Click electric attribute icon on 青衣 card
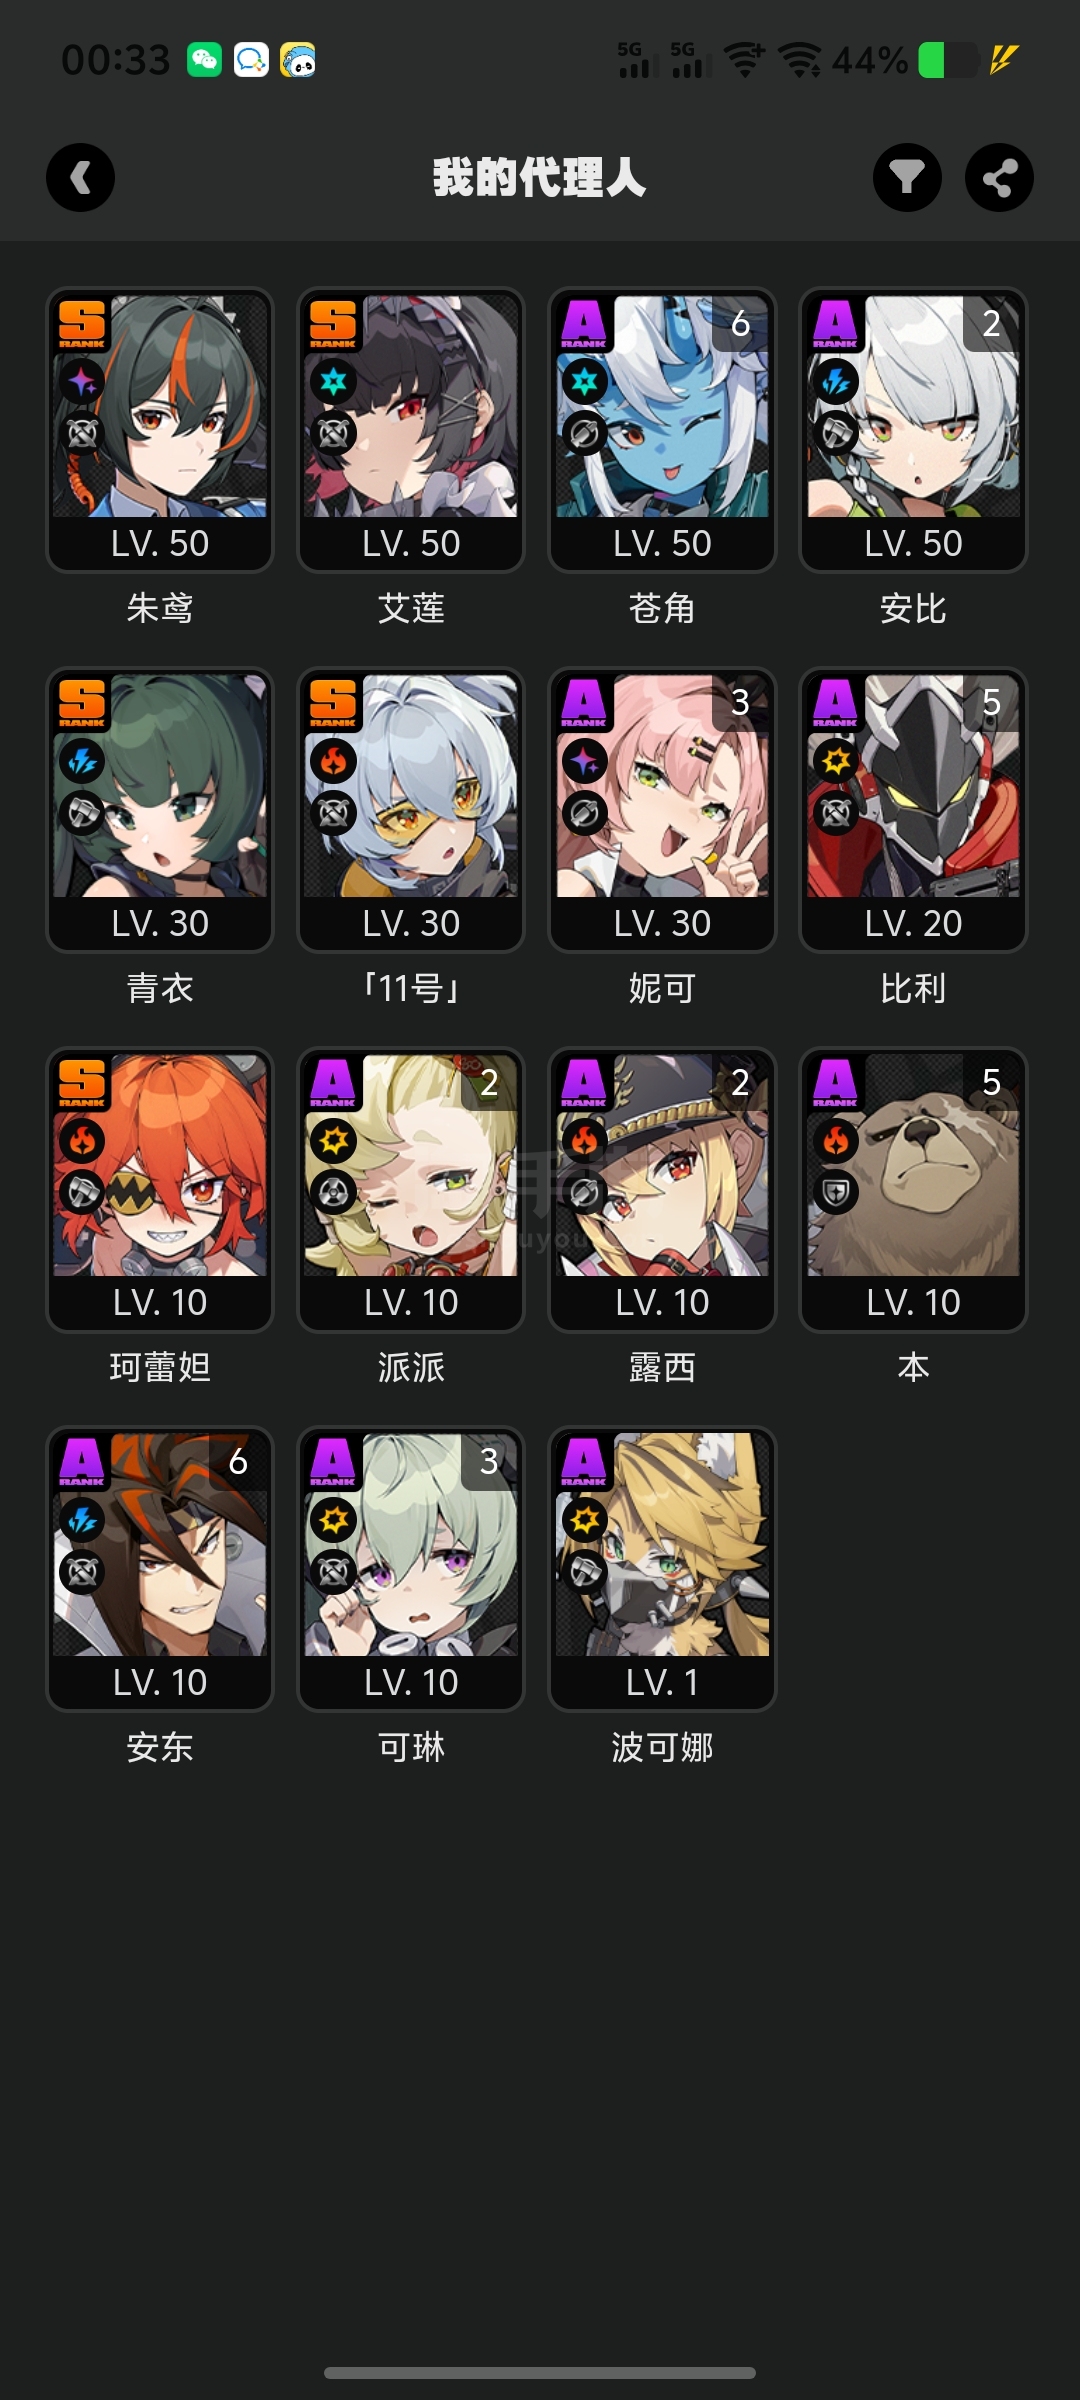The width and height of the screenshot is (1080, 2400). click(82, 762)
